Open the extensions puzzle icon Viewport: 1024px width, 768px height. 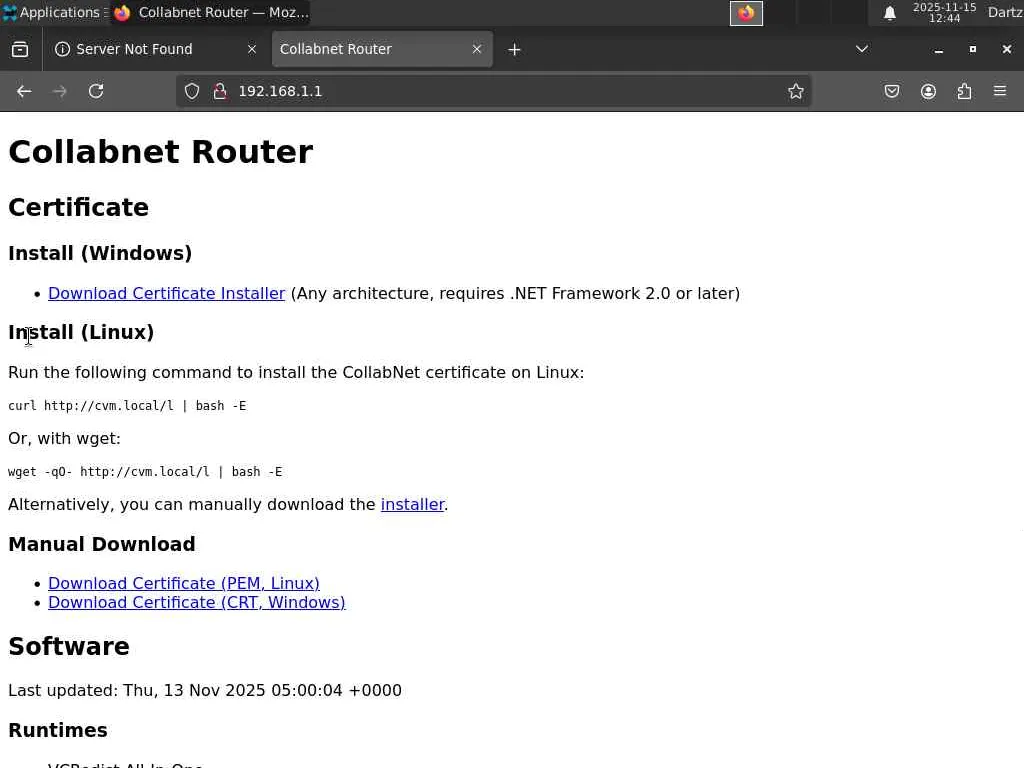click(x=964, y=91)
